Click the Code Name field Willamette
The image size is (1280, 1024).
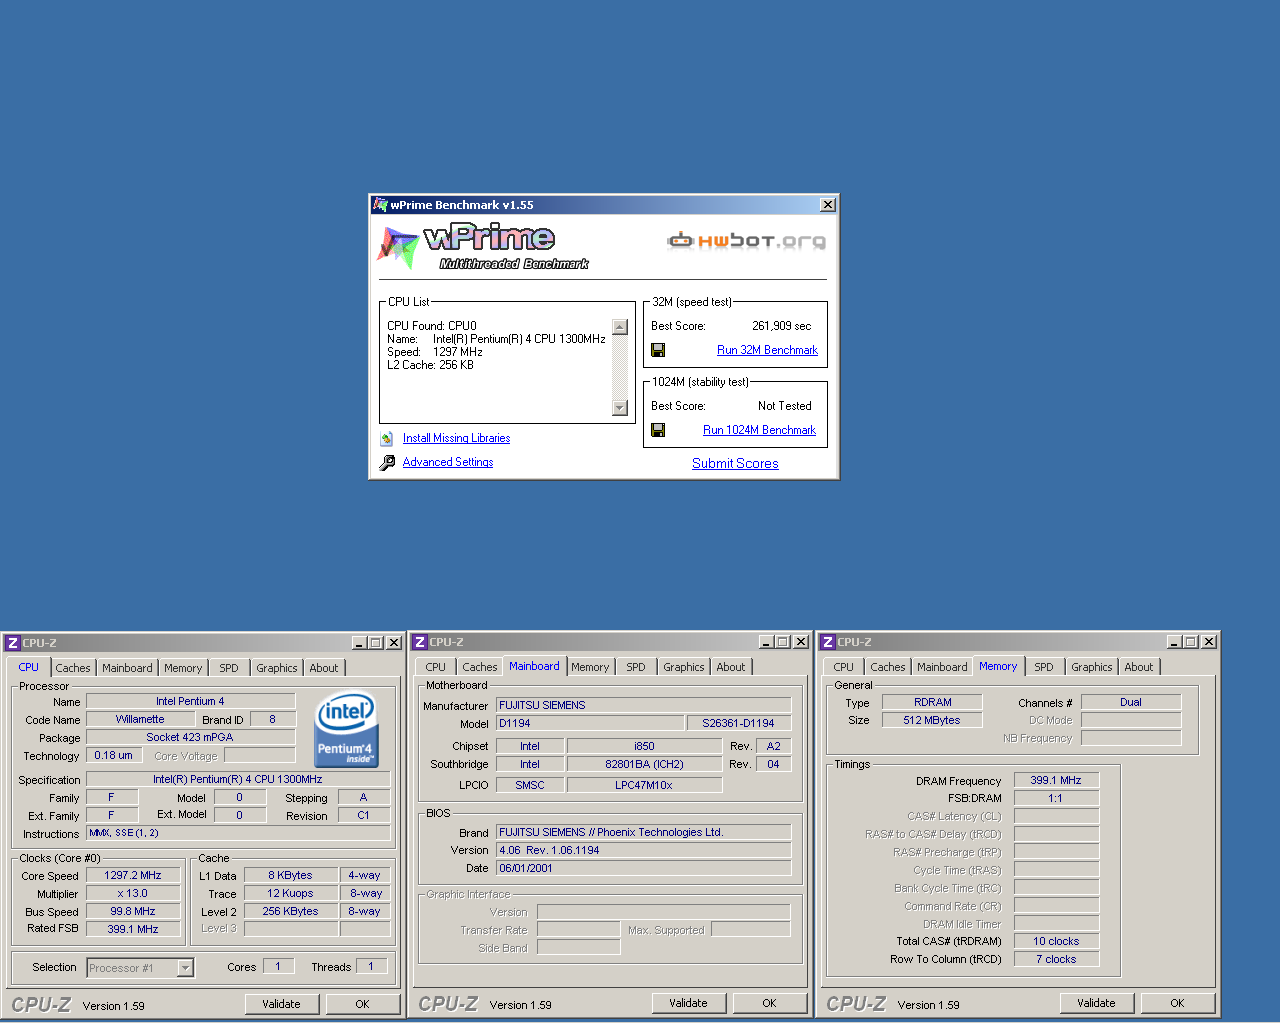click(140, 719)
